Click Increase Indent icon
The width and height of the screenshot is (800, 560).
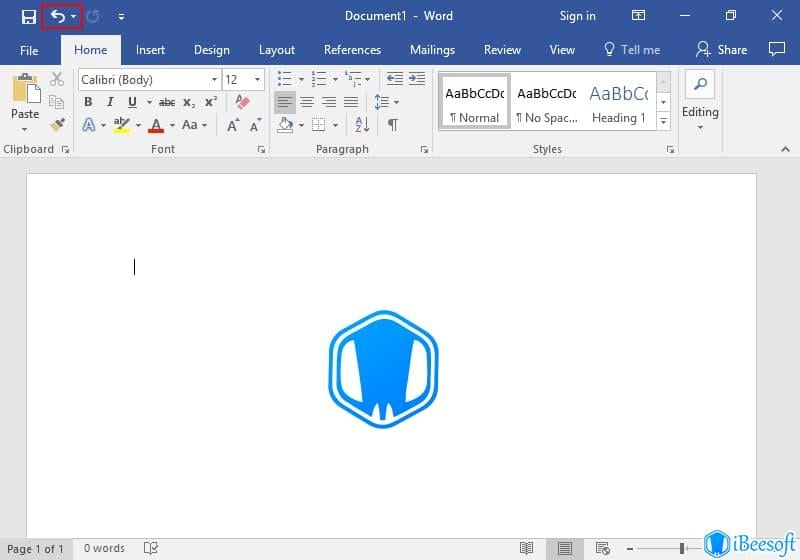(x=417, y=79)
